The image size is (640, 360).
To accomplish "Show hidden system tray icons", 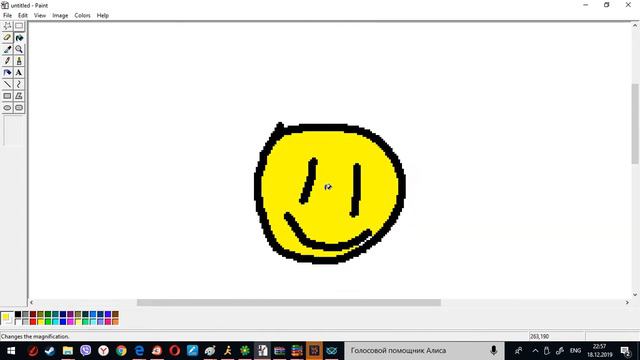I will tap(535, 351).
